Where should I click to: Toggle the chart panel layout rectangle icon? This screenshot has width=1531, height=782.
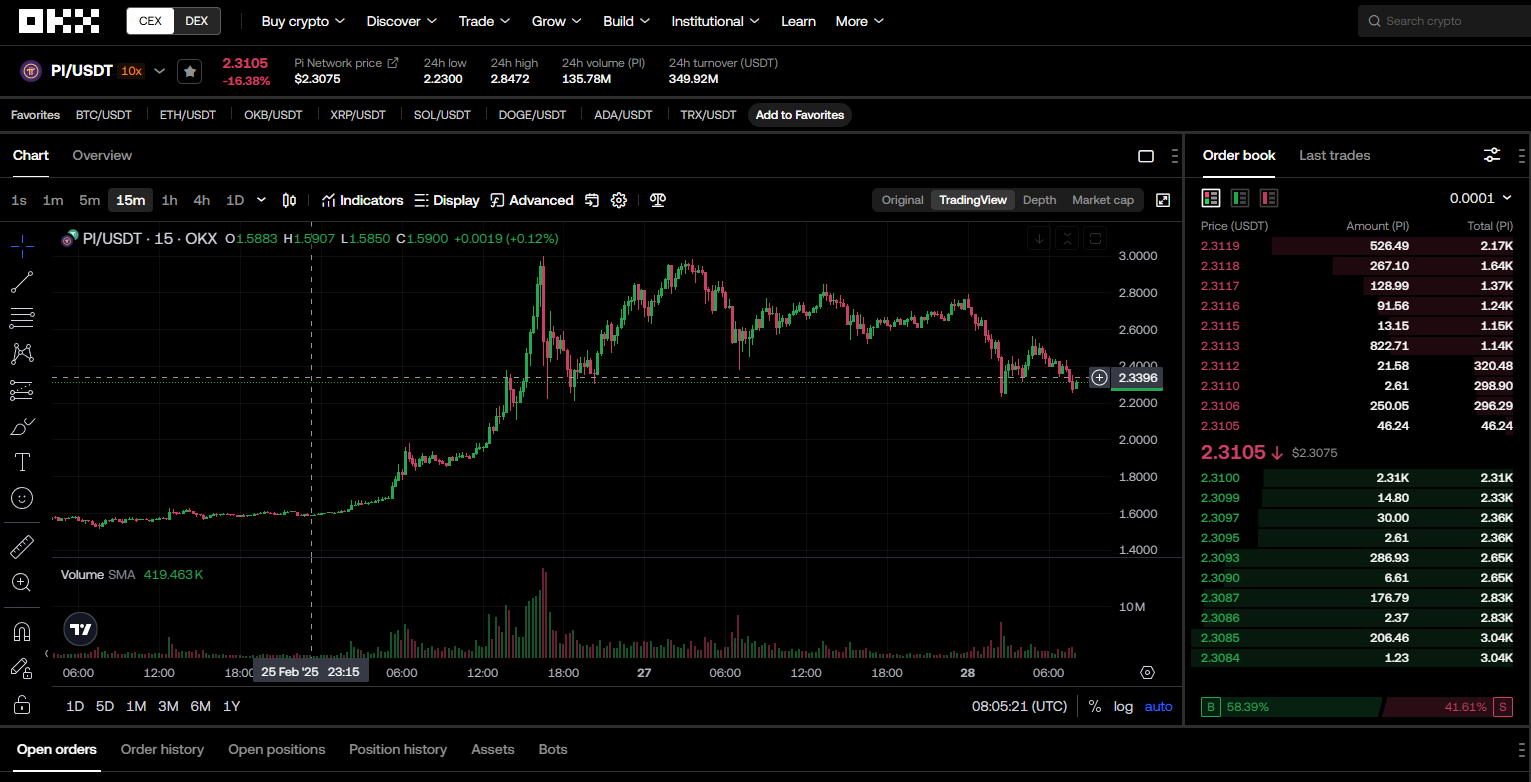(1146, 156)
